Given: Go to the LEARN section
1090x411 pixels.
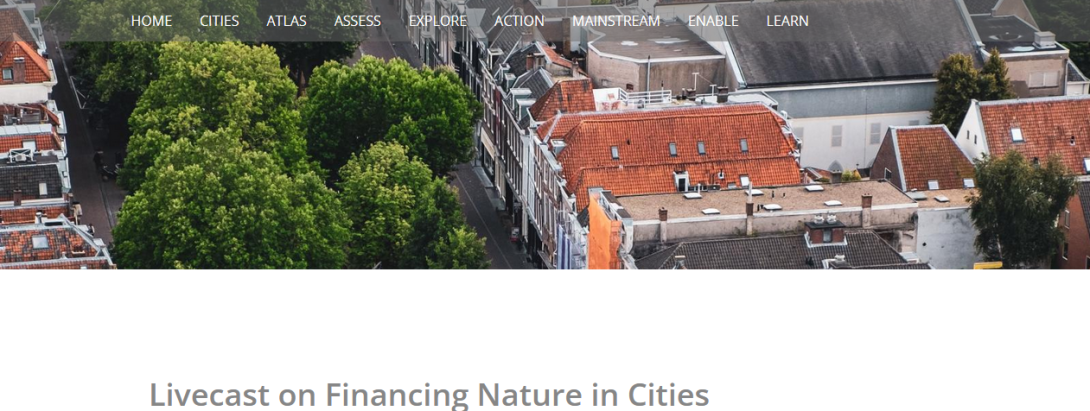Looking at the screenshot, I should tap(787, 21).
